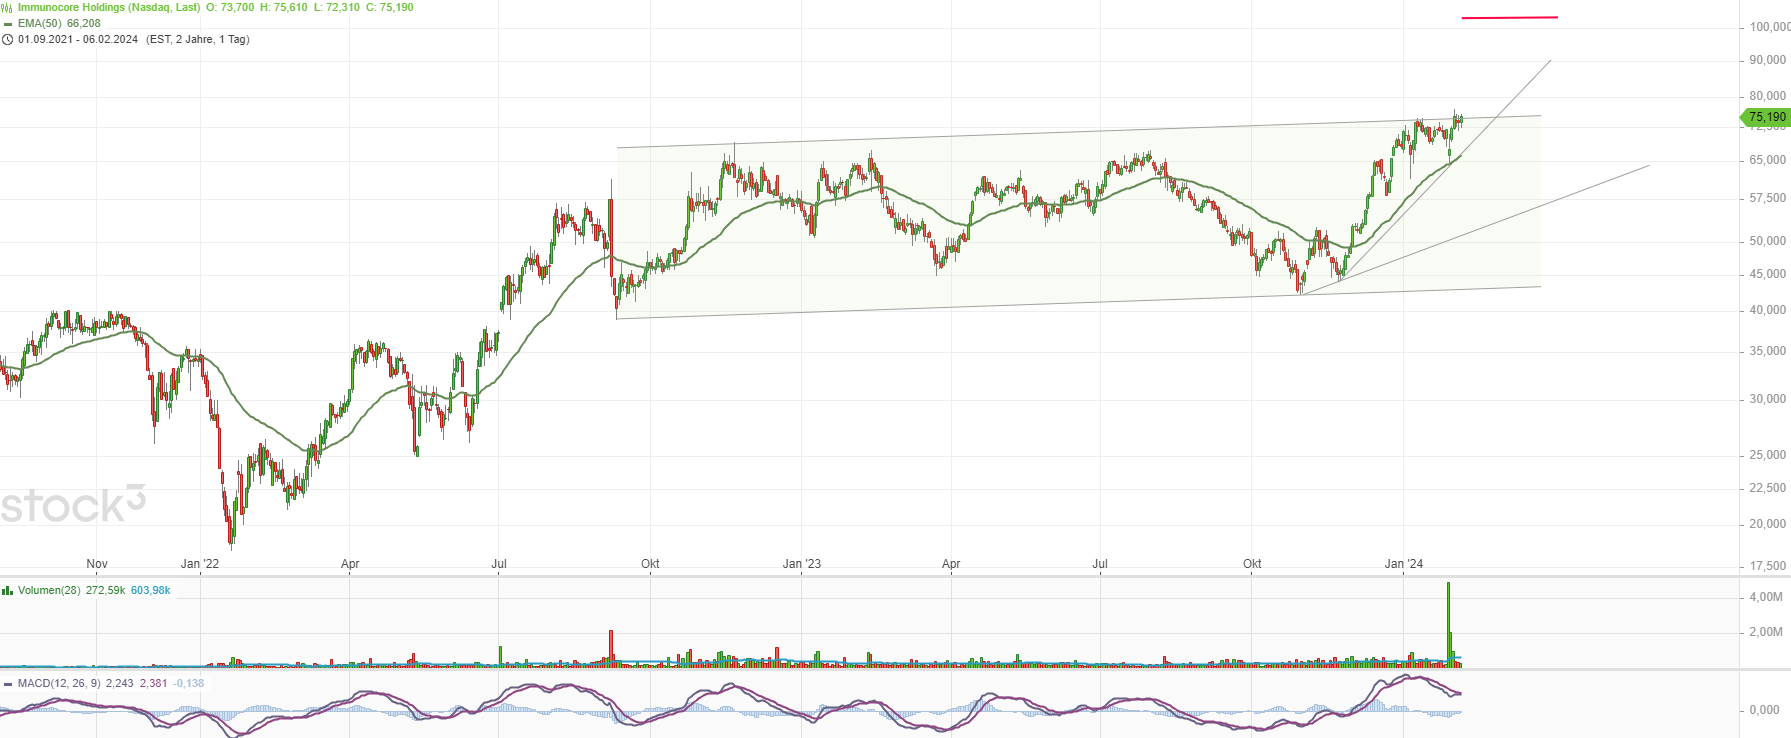
Task: Open the Volumen(28) indicator settings label
Action: tap(49, 590)
